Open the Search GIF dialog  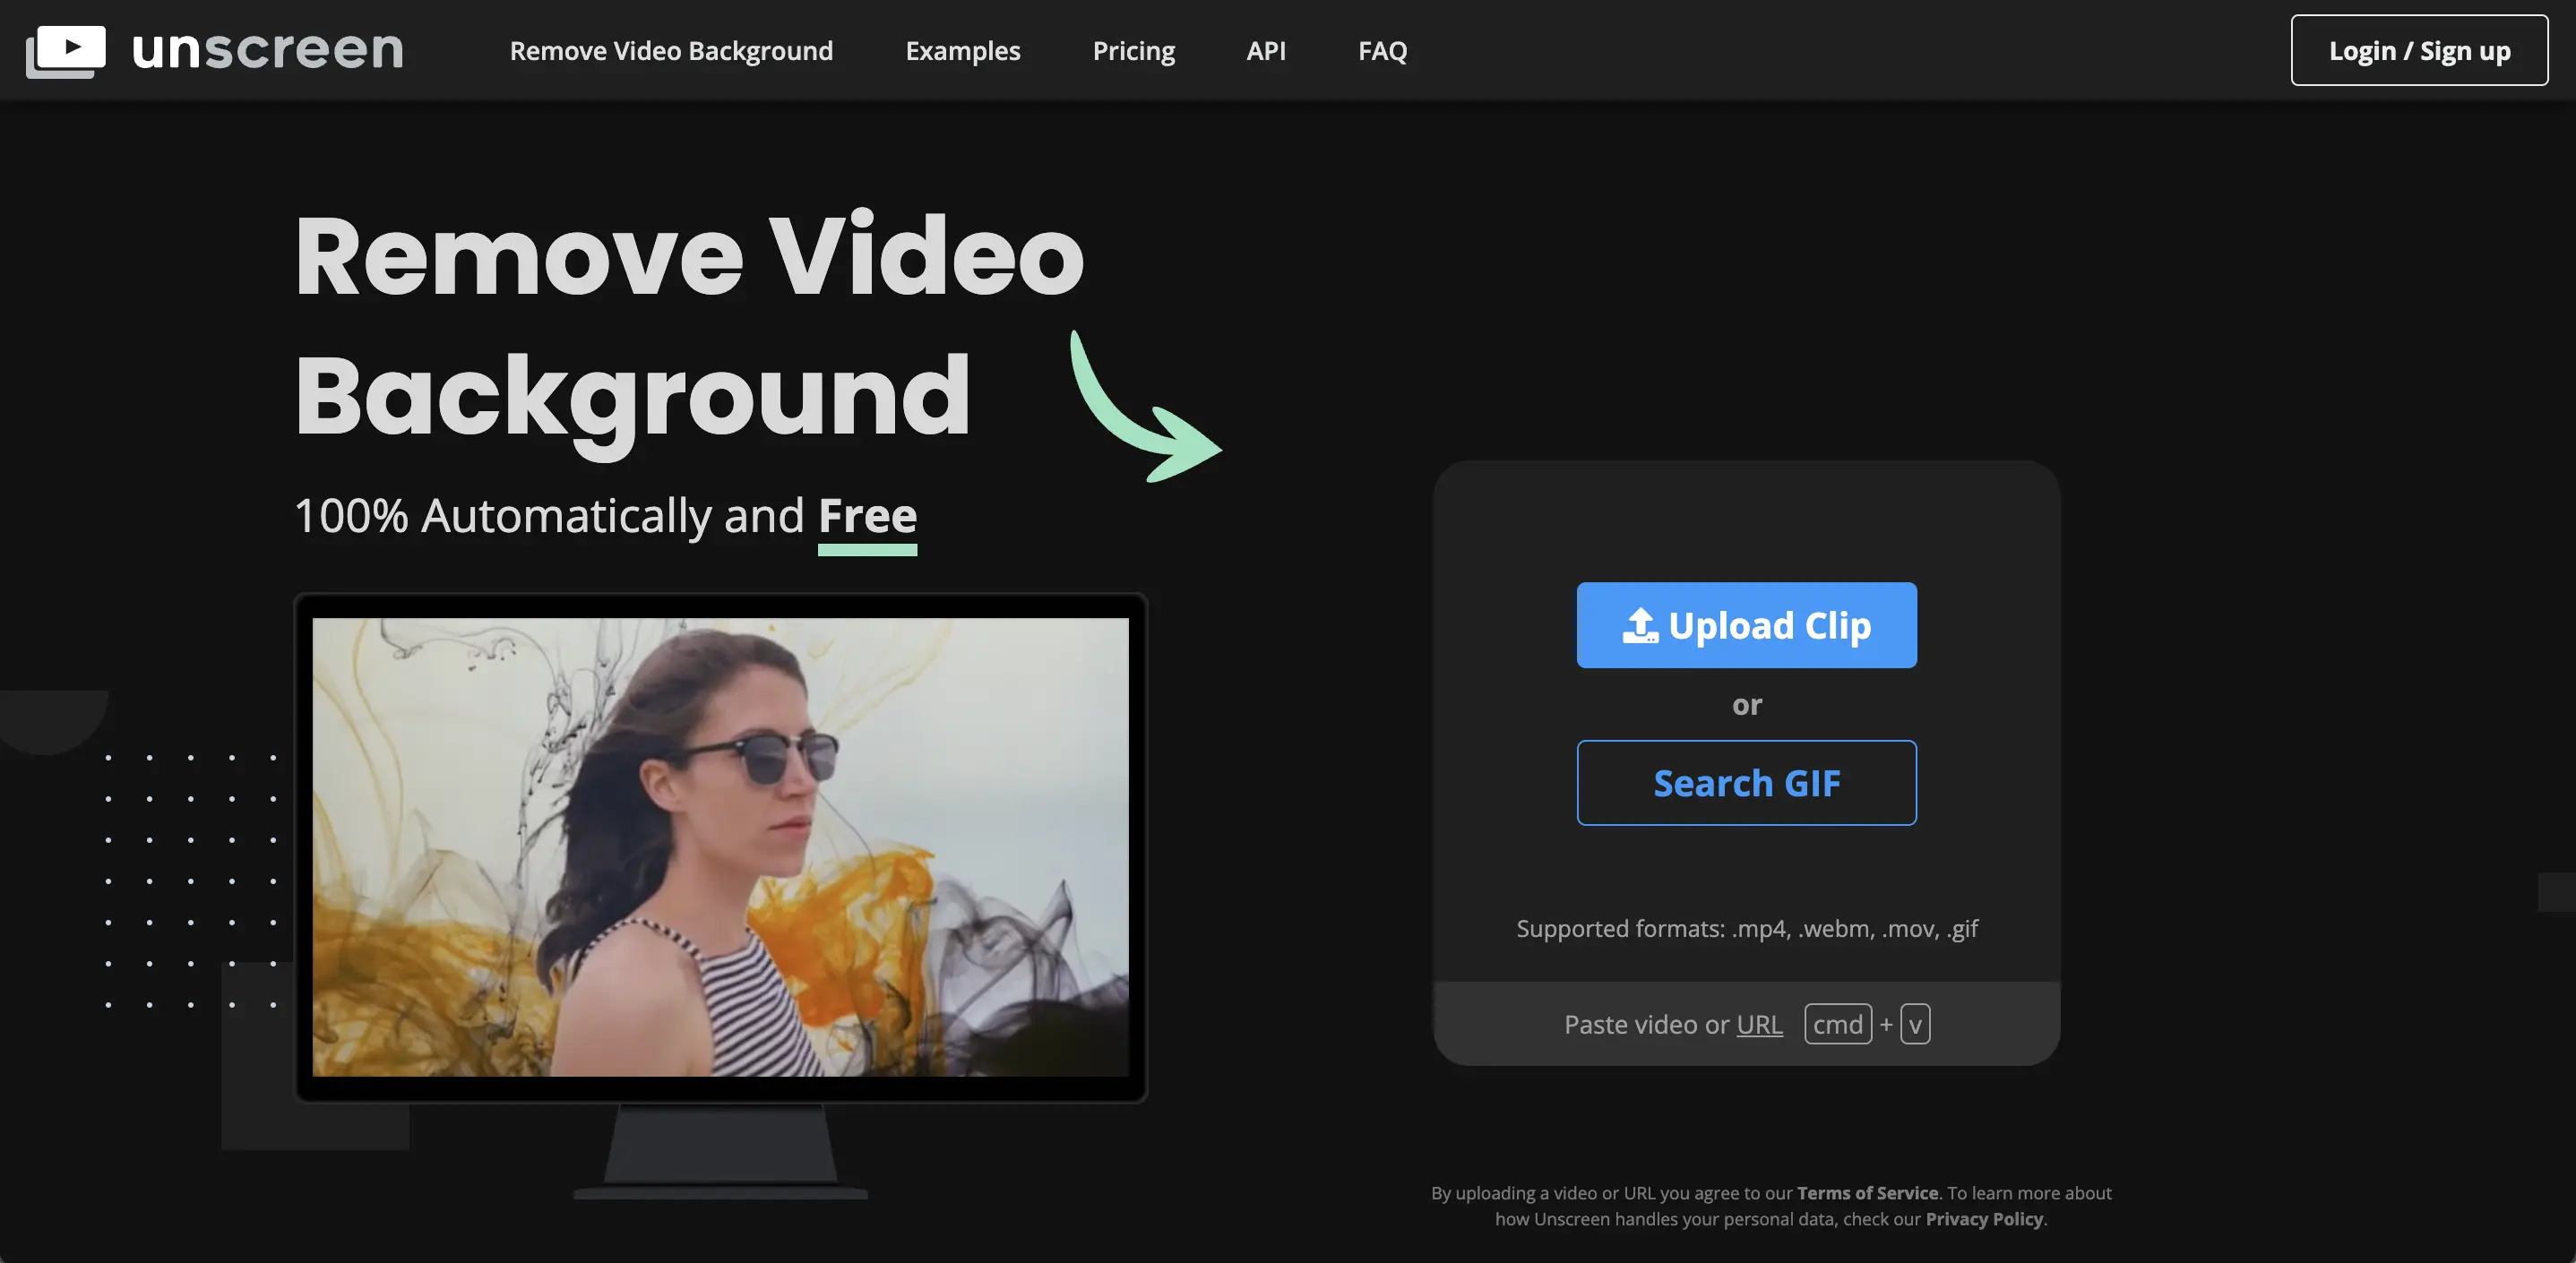[x=1747, y=783]
